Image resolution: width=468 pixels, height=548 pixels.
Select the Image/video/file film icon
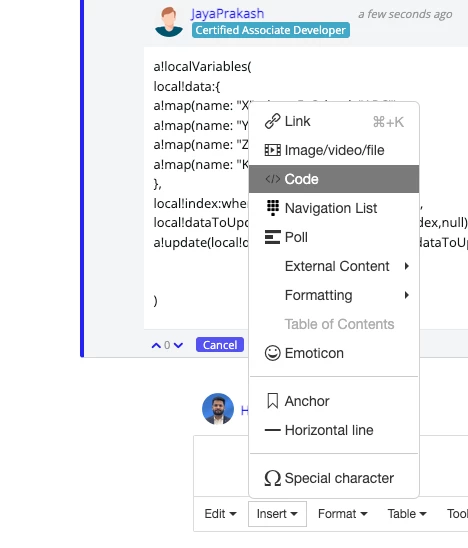point(272,150)
